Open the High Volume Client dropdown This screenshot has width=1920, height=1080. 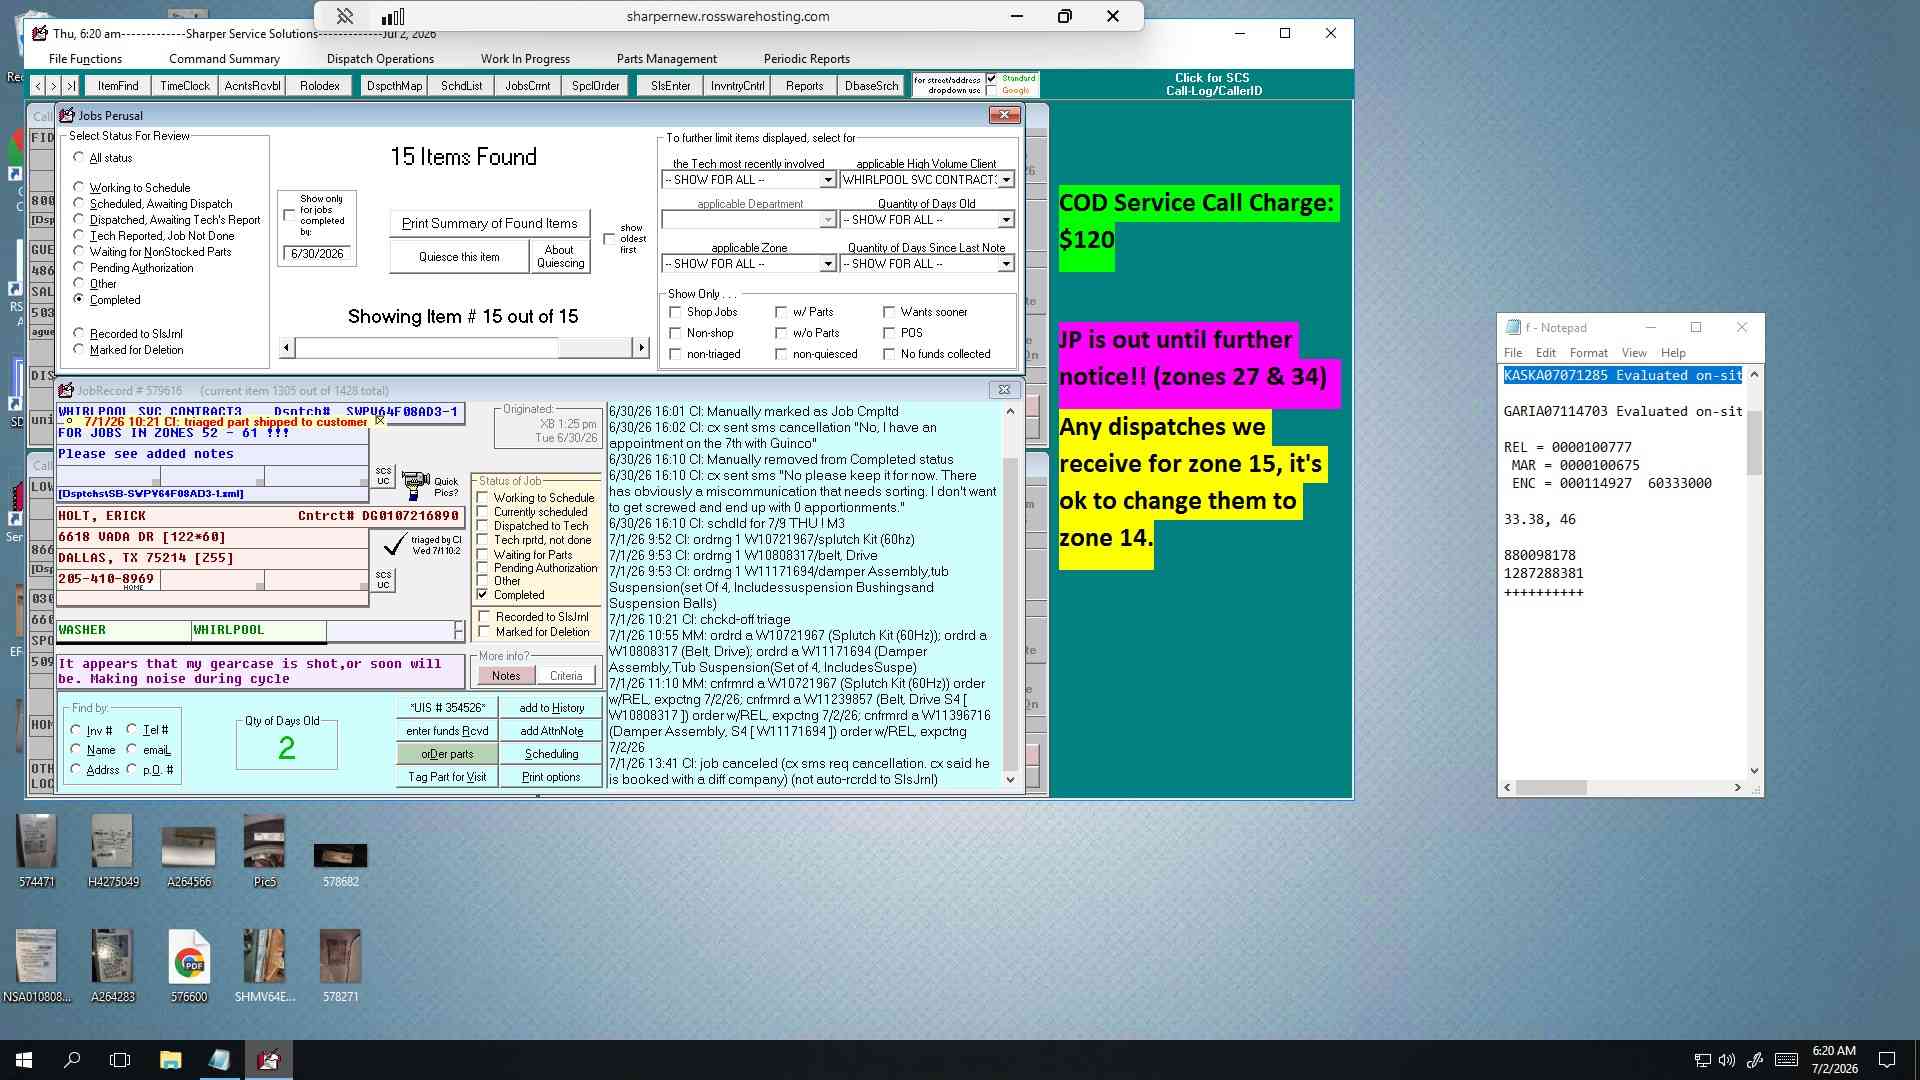click(x=1005, y=180)
